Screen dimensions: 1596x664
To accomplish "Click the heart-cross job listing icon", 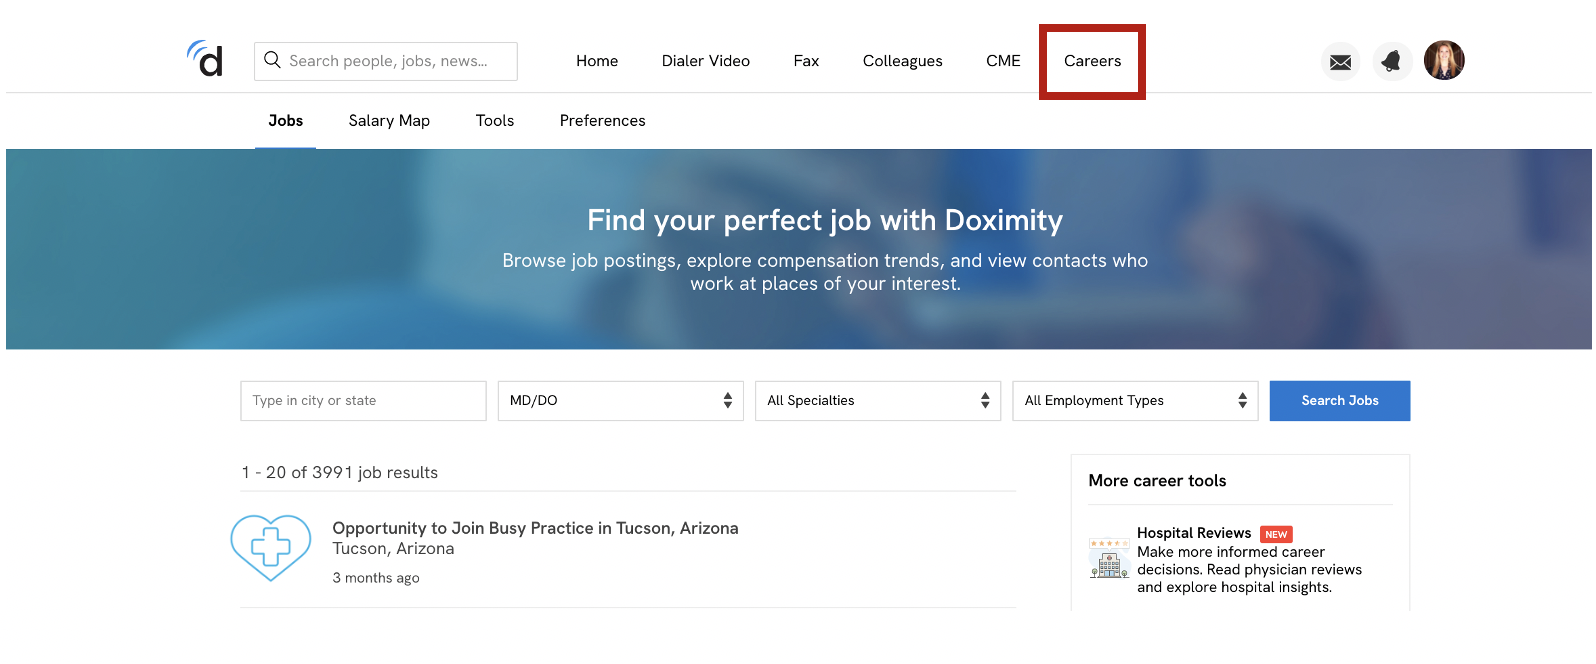I will click(271, 547).
